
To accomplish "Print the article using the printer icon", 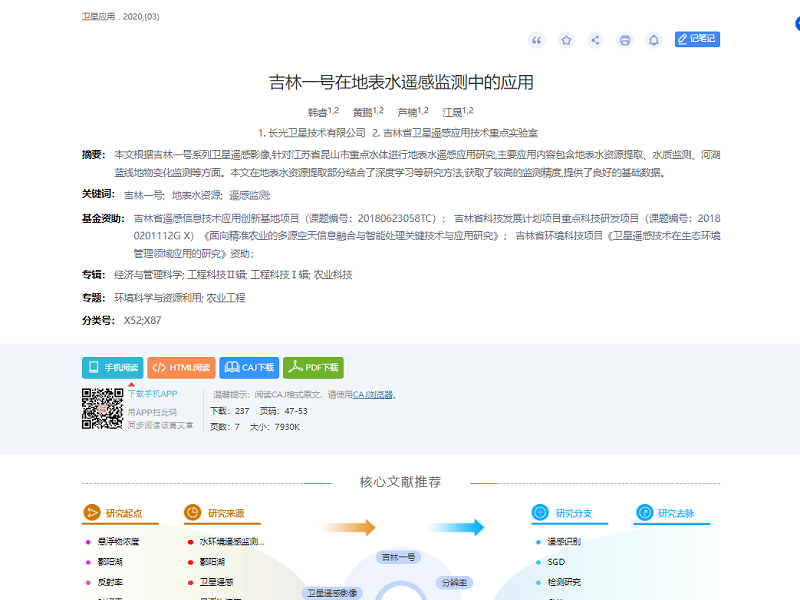I will tap(625, 40).
